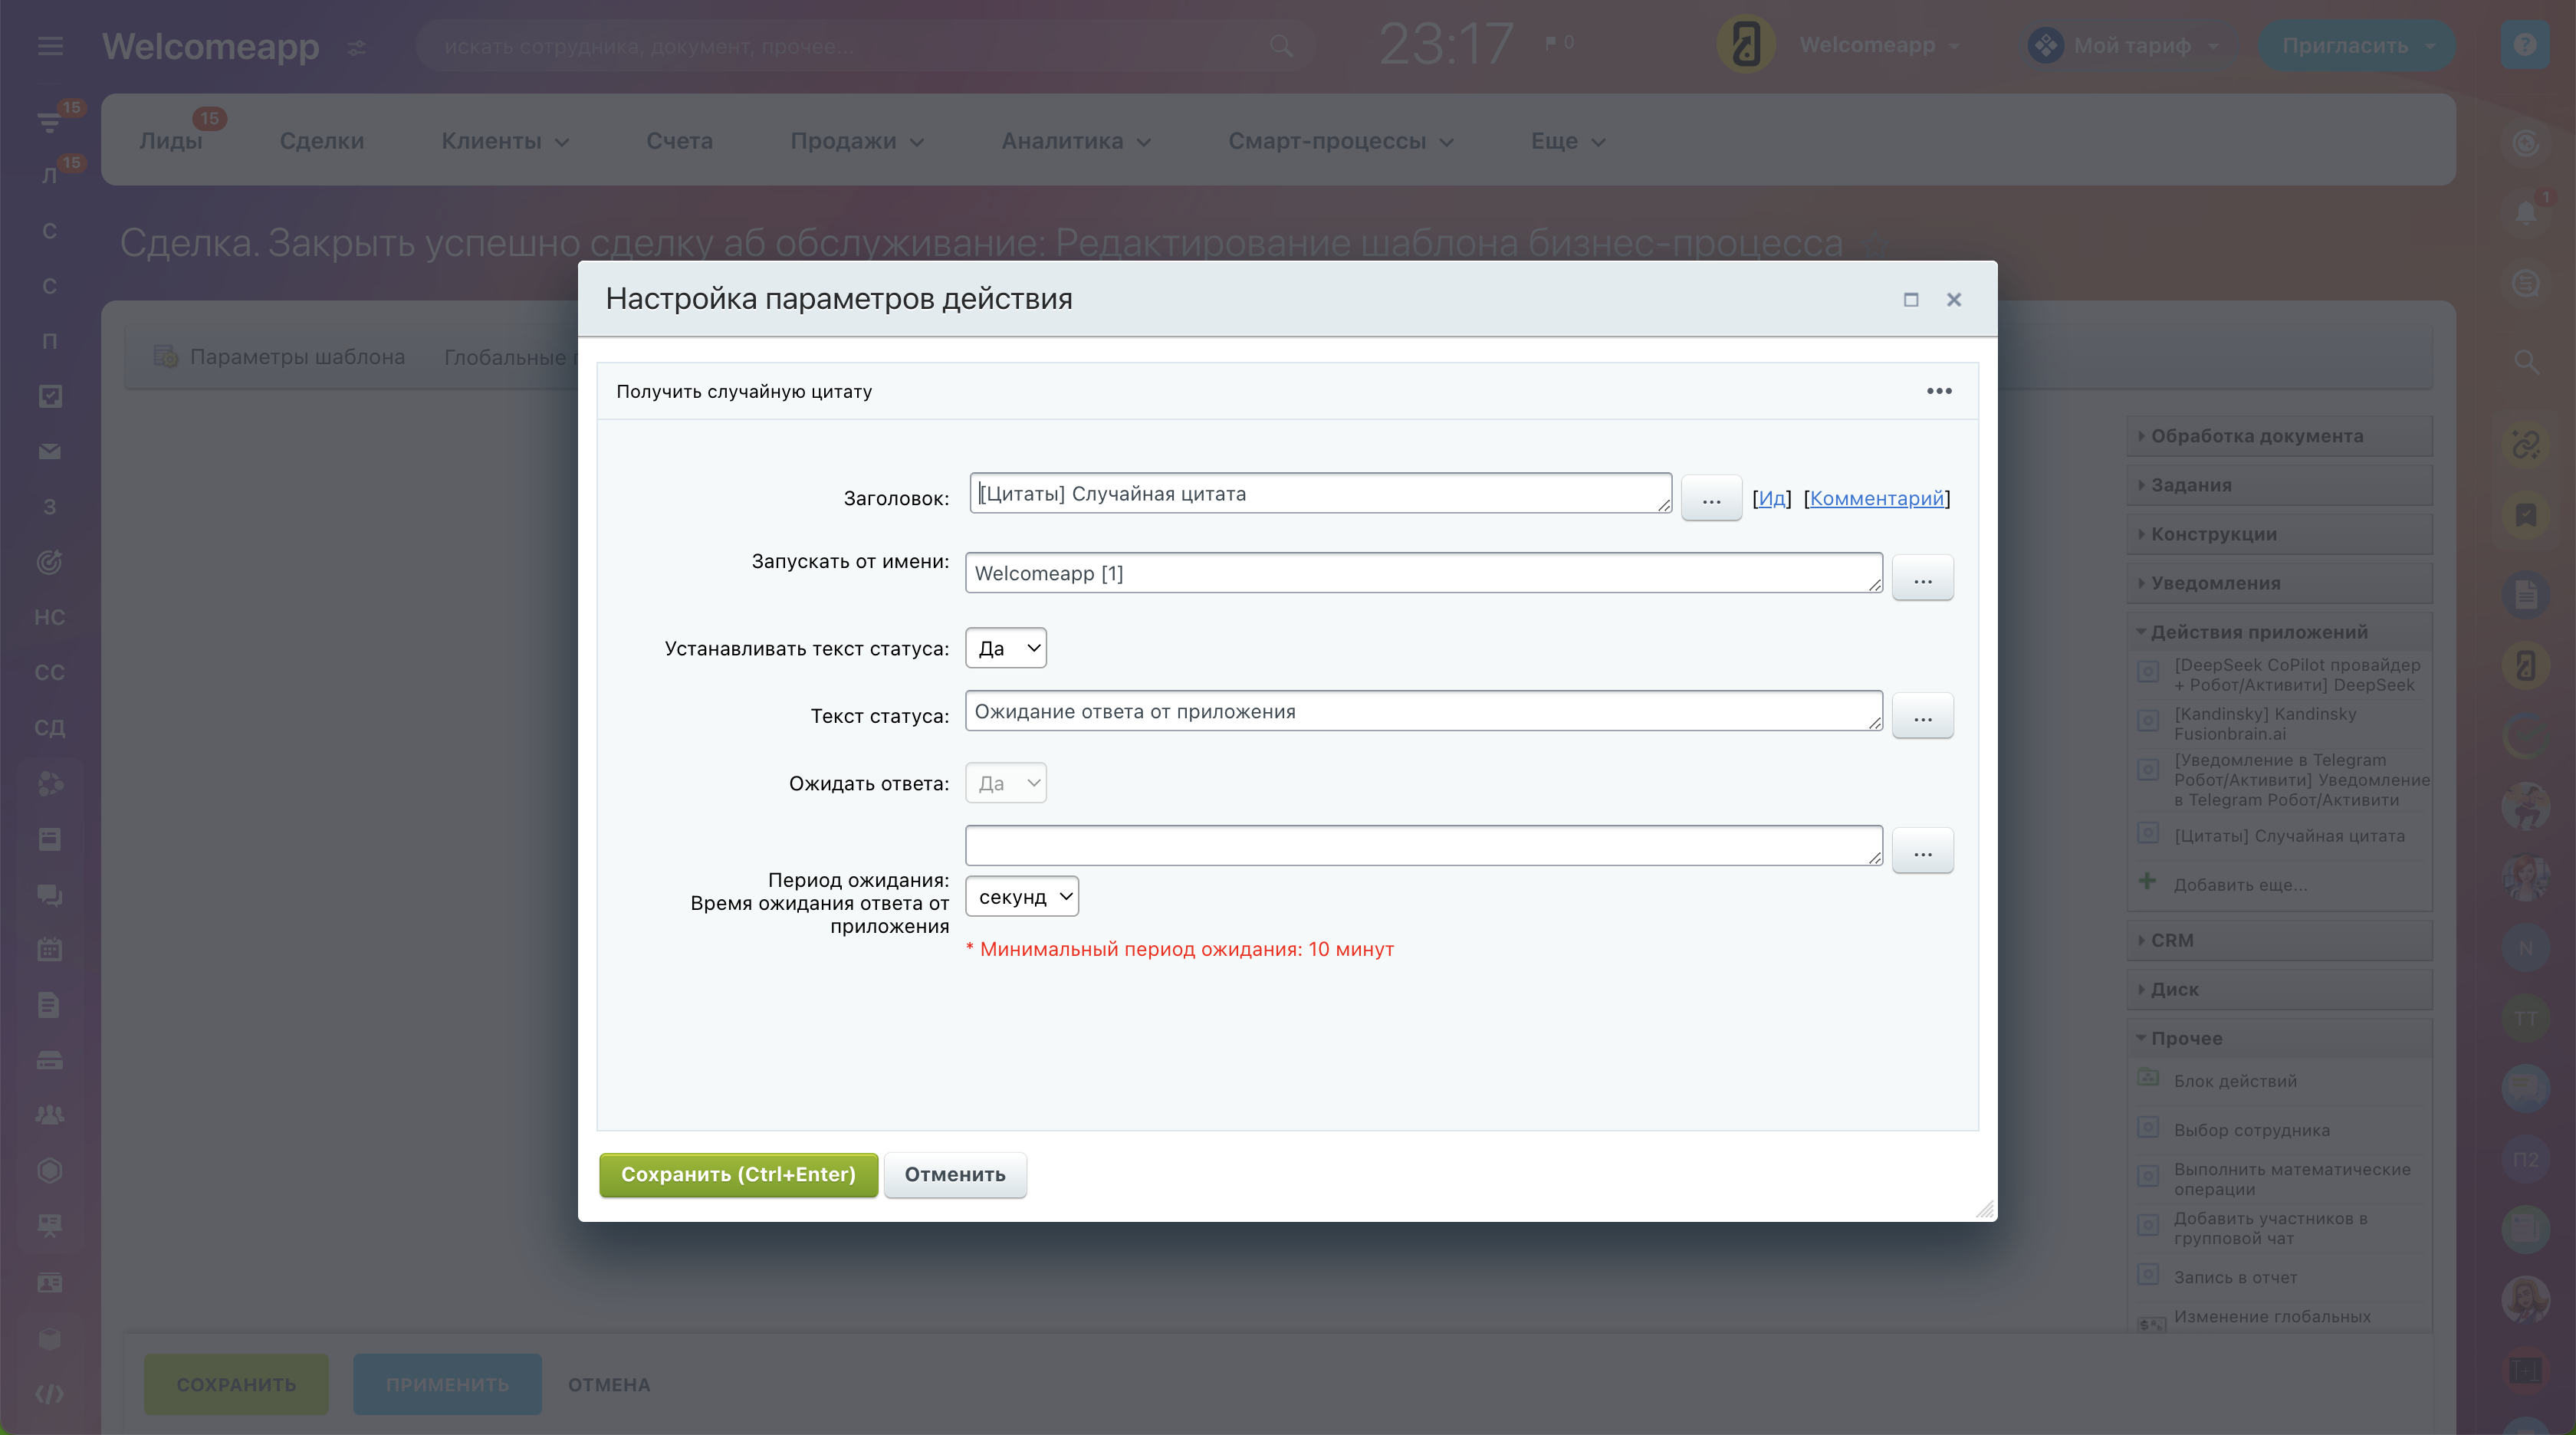Open user selector for Запускать от имени
The width and height of the screenshot is (2576, 1435).
coord(1922,579)
